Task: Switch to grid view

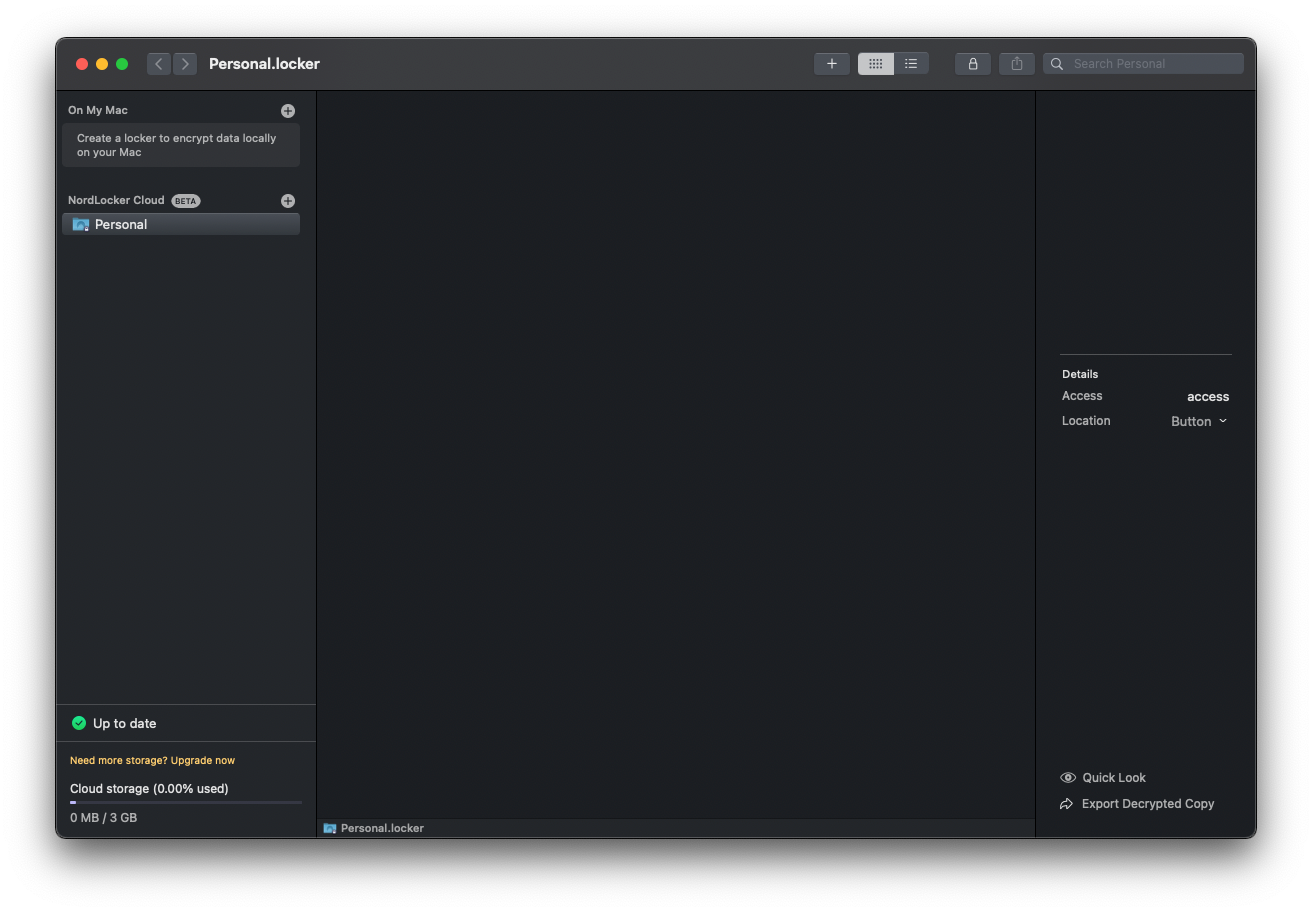Action: point(876,64)
